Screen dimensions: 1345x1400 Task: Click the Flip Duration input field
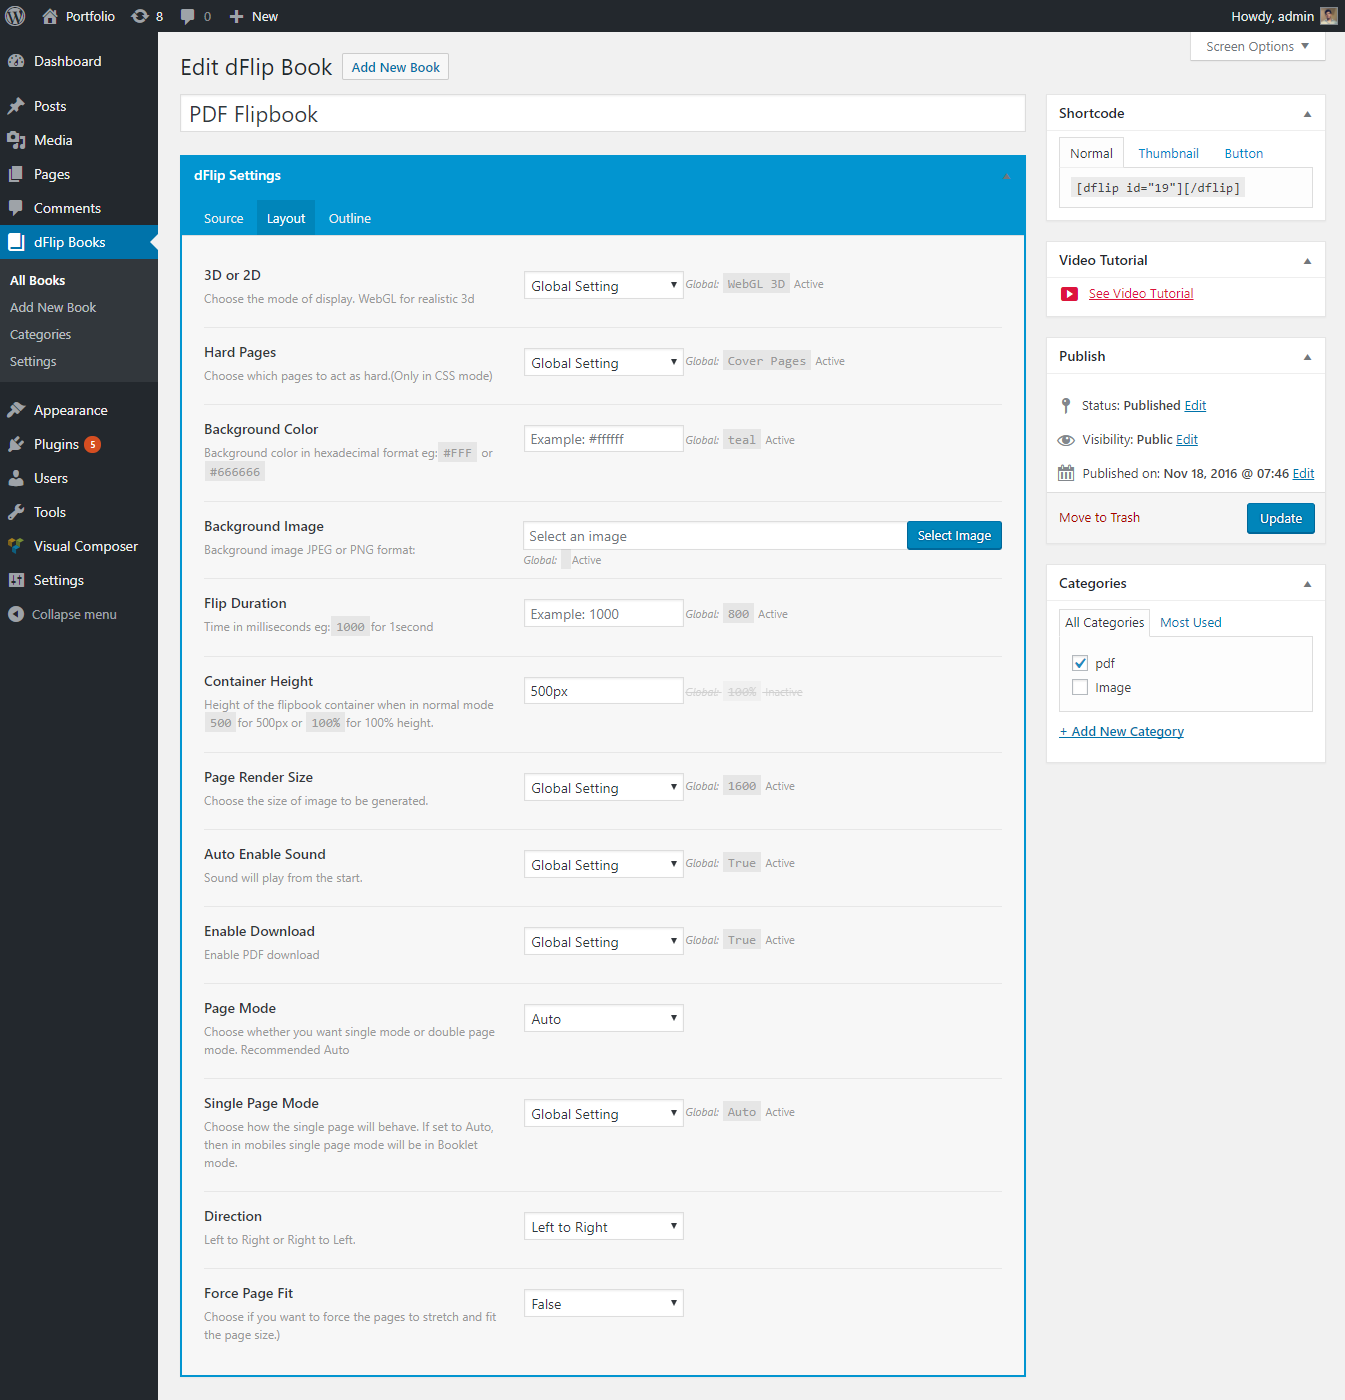[x=603, y=613]
